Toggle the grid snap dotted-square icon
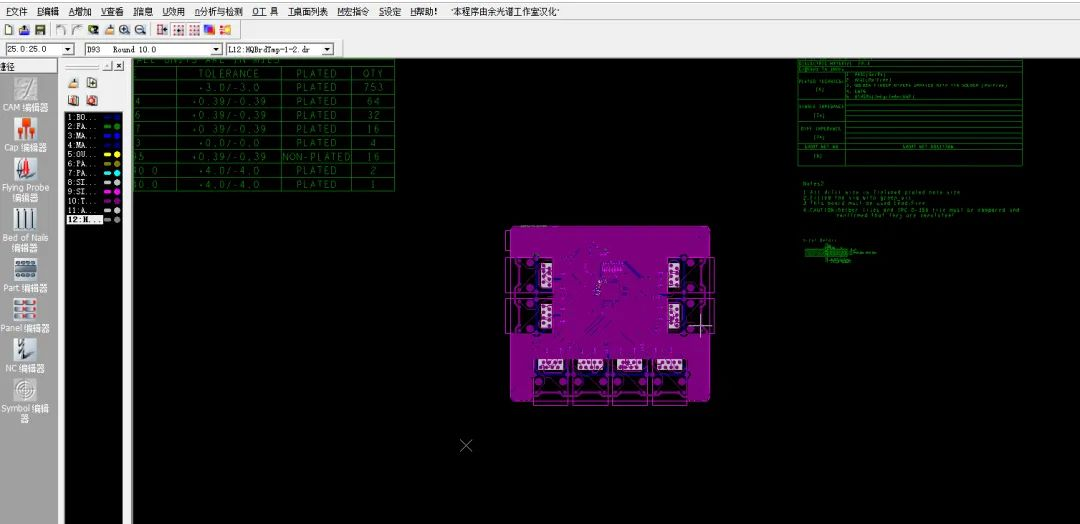The image size is (1080, 524). coord(178,30)
